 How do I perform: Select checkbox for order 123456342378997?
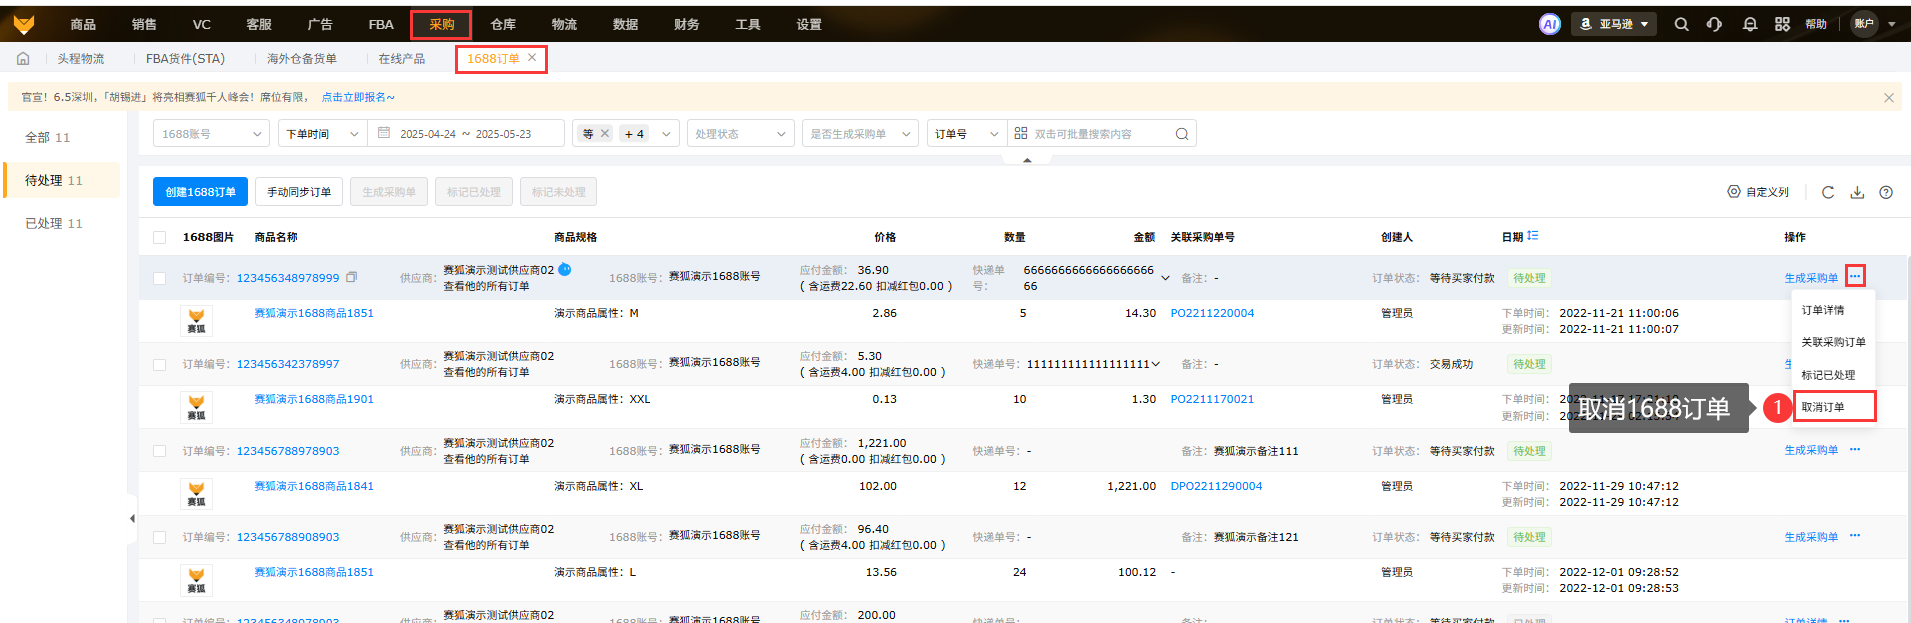click(x=160, y=364)
